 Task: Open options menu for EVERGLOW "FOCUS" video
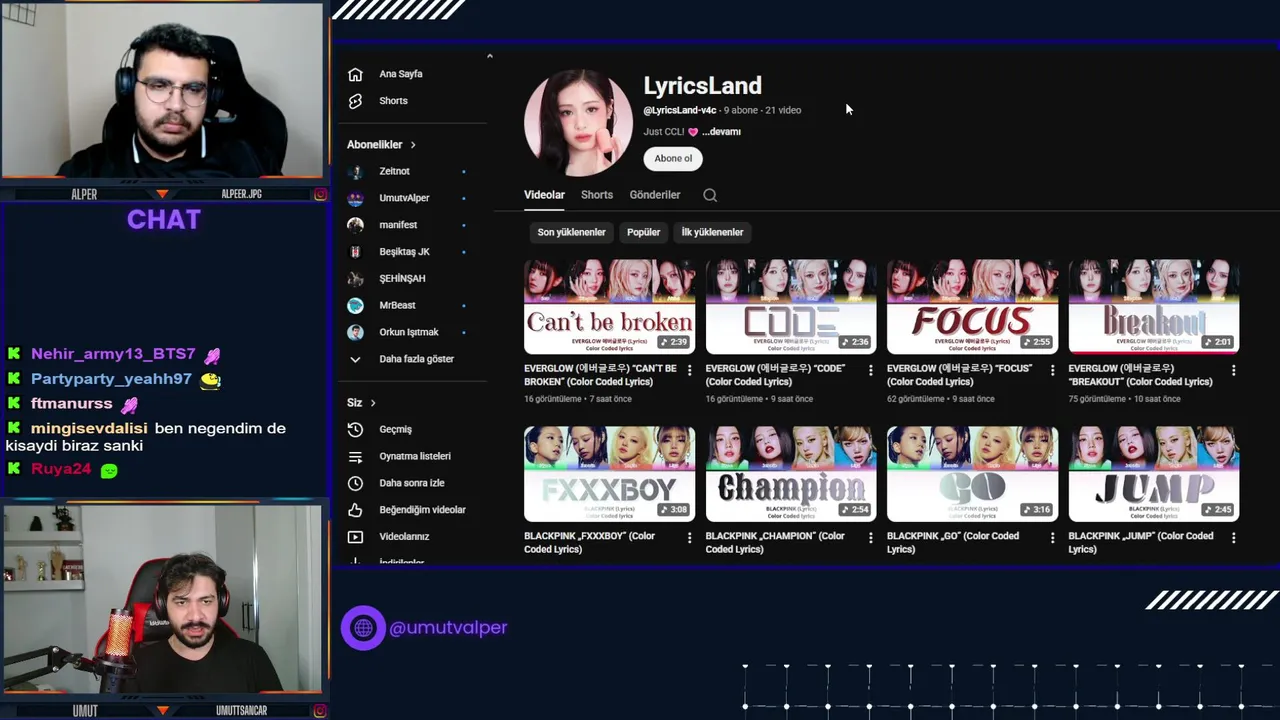1052,370
